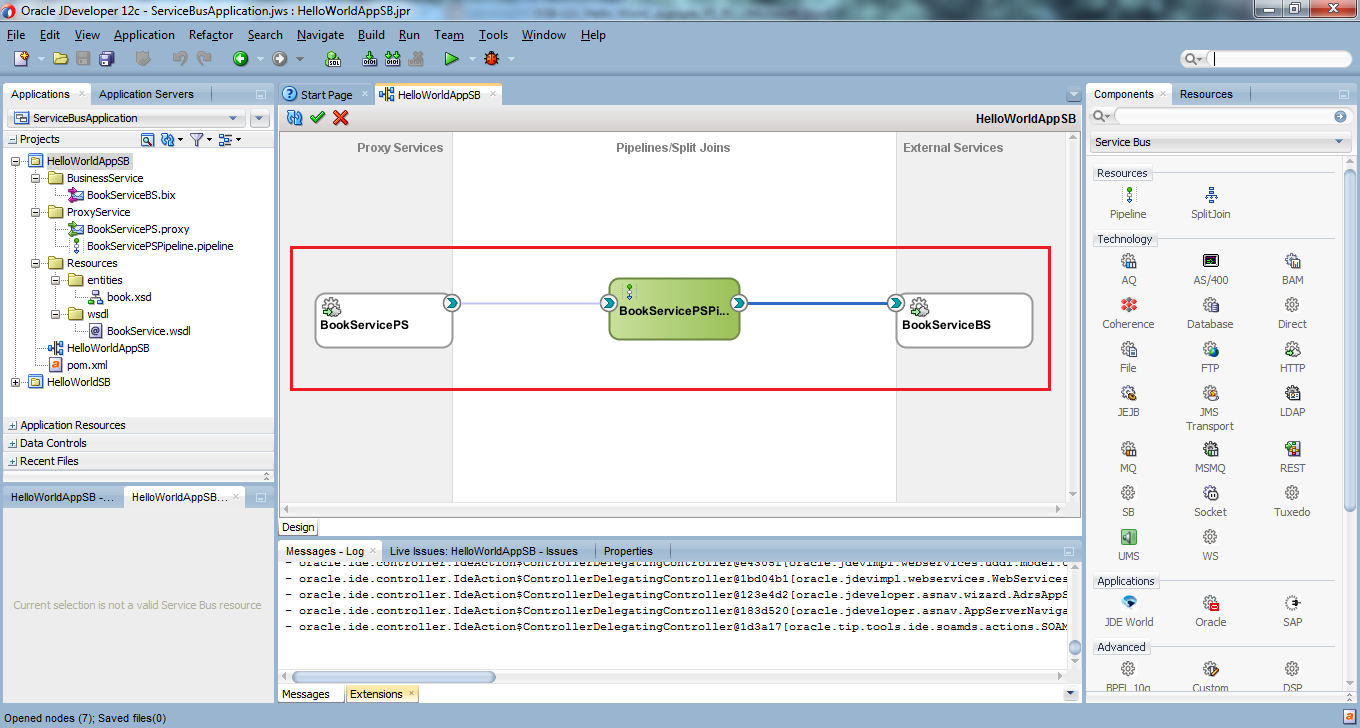Image resolution: width=1360 pixels, height=728 pixels.
Task: Expand the Recent Files section
Action: [x=12, y=461]
